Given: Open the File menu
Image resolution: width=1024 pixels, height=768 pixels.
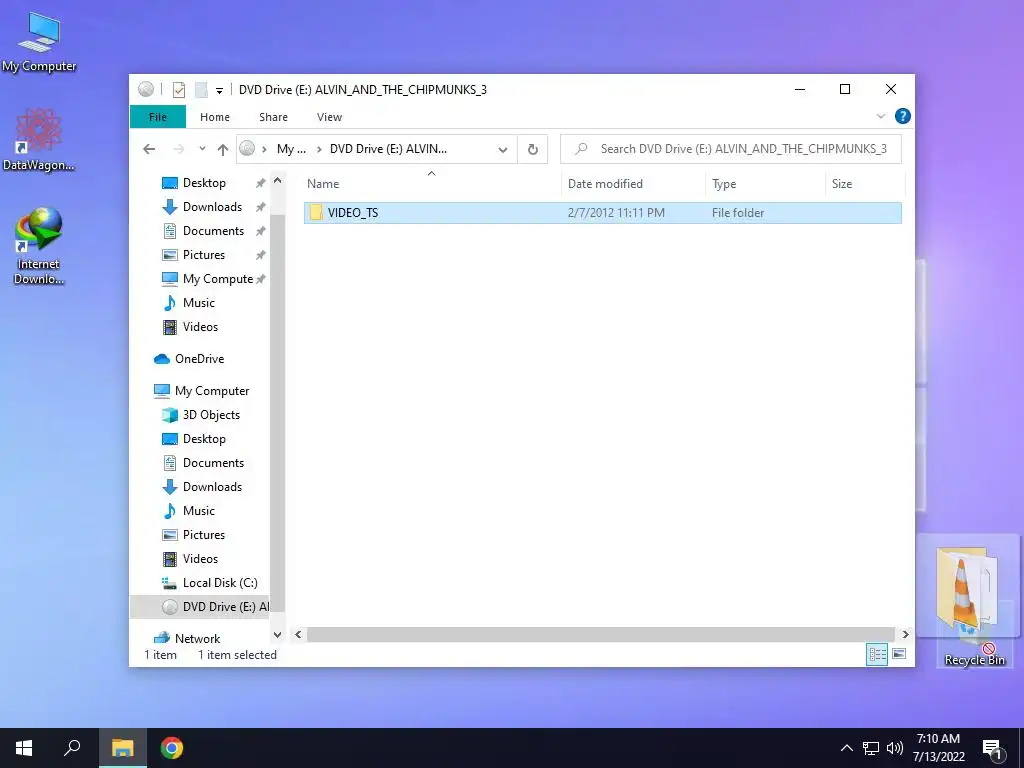Looking at the screenshot, I should tap(158, 117).
